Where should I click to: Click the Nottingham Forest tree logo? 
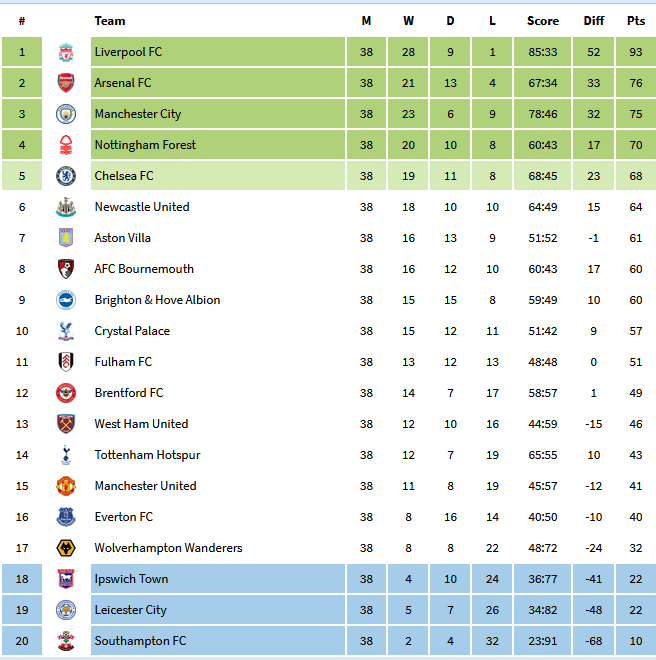coord(66,145)
